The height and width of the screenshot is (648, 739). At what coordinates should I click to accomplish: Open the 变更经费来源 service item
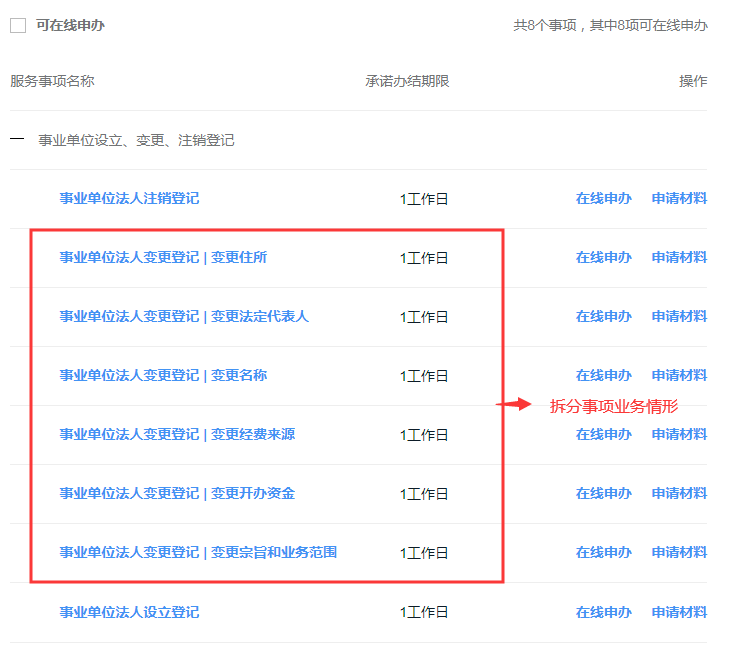[x=177, y=434]
